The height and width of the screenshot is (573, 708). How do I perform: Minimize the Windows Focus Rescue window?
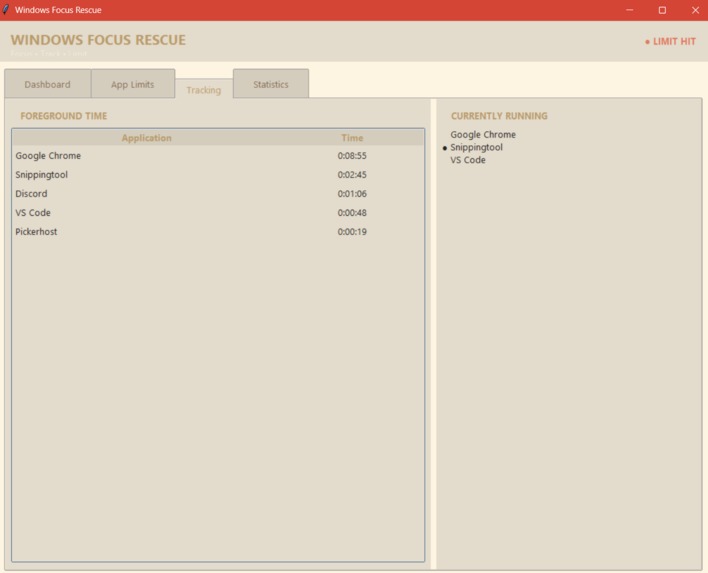629,10
